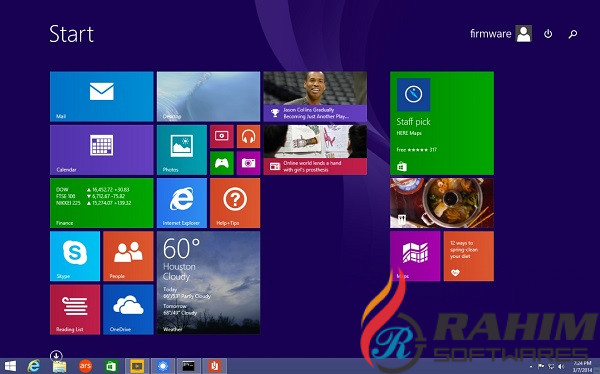Open File Explorer from the taskbar
Image resolution: width=600 pixels, height=374 pixels.
click(59, 367)
